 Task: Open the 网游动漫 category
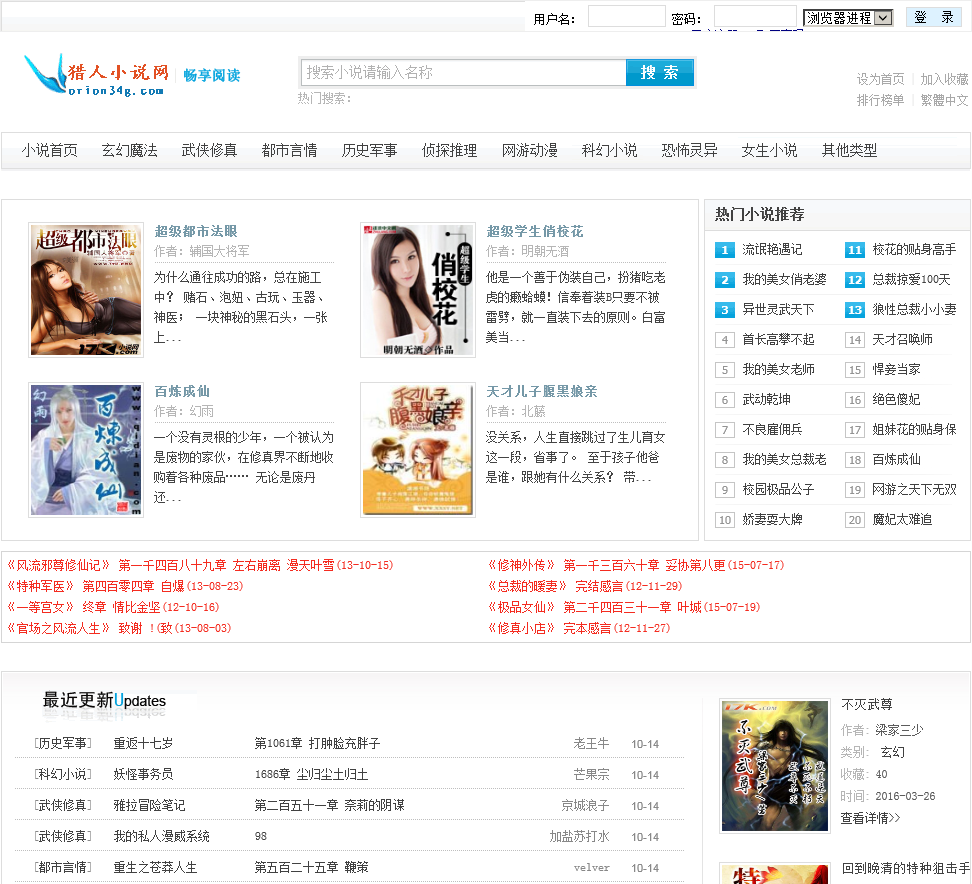529,150
